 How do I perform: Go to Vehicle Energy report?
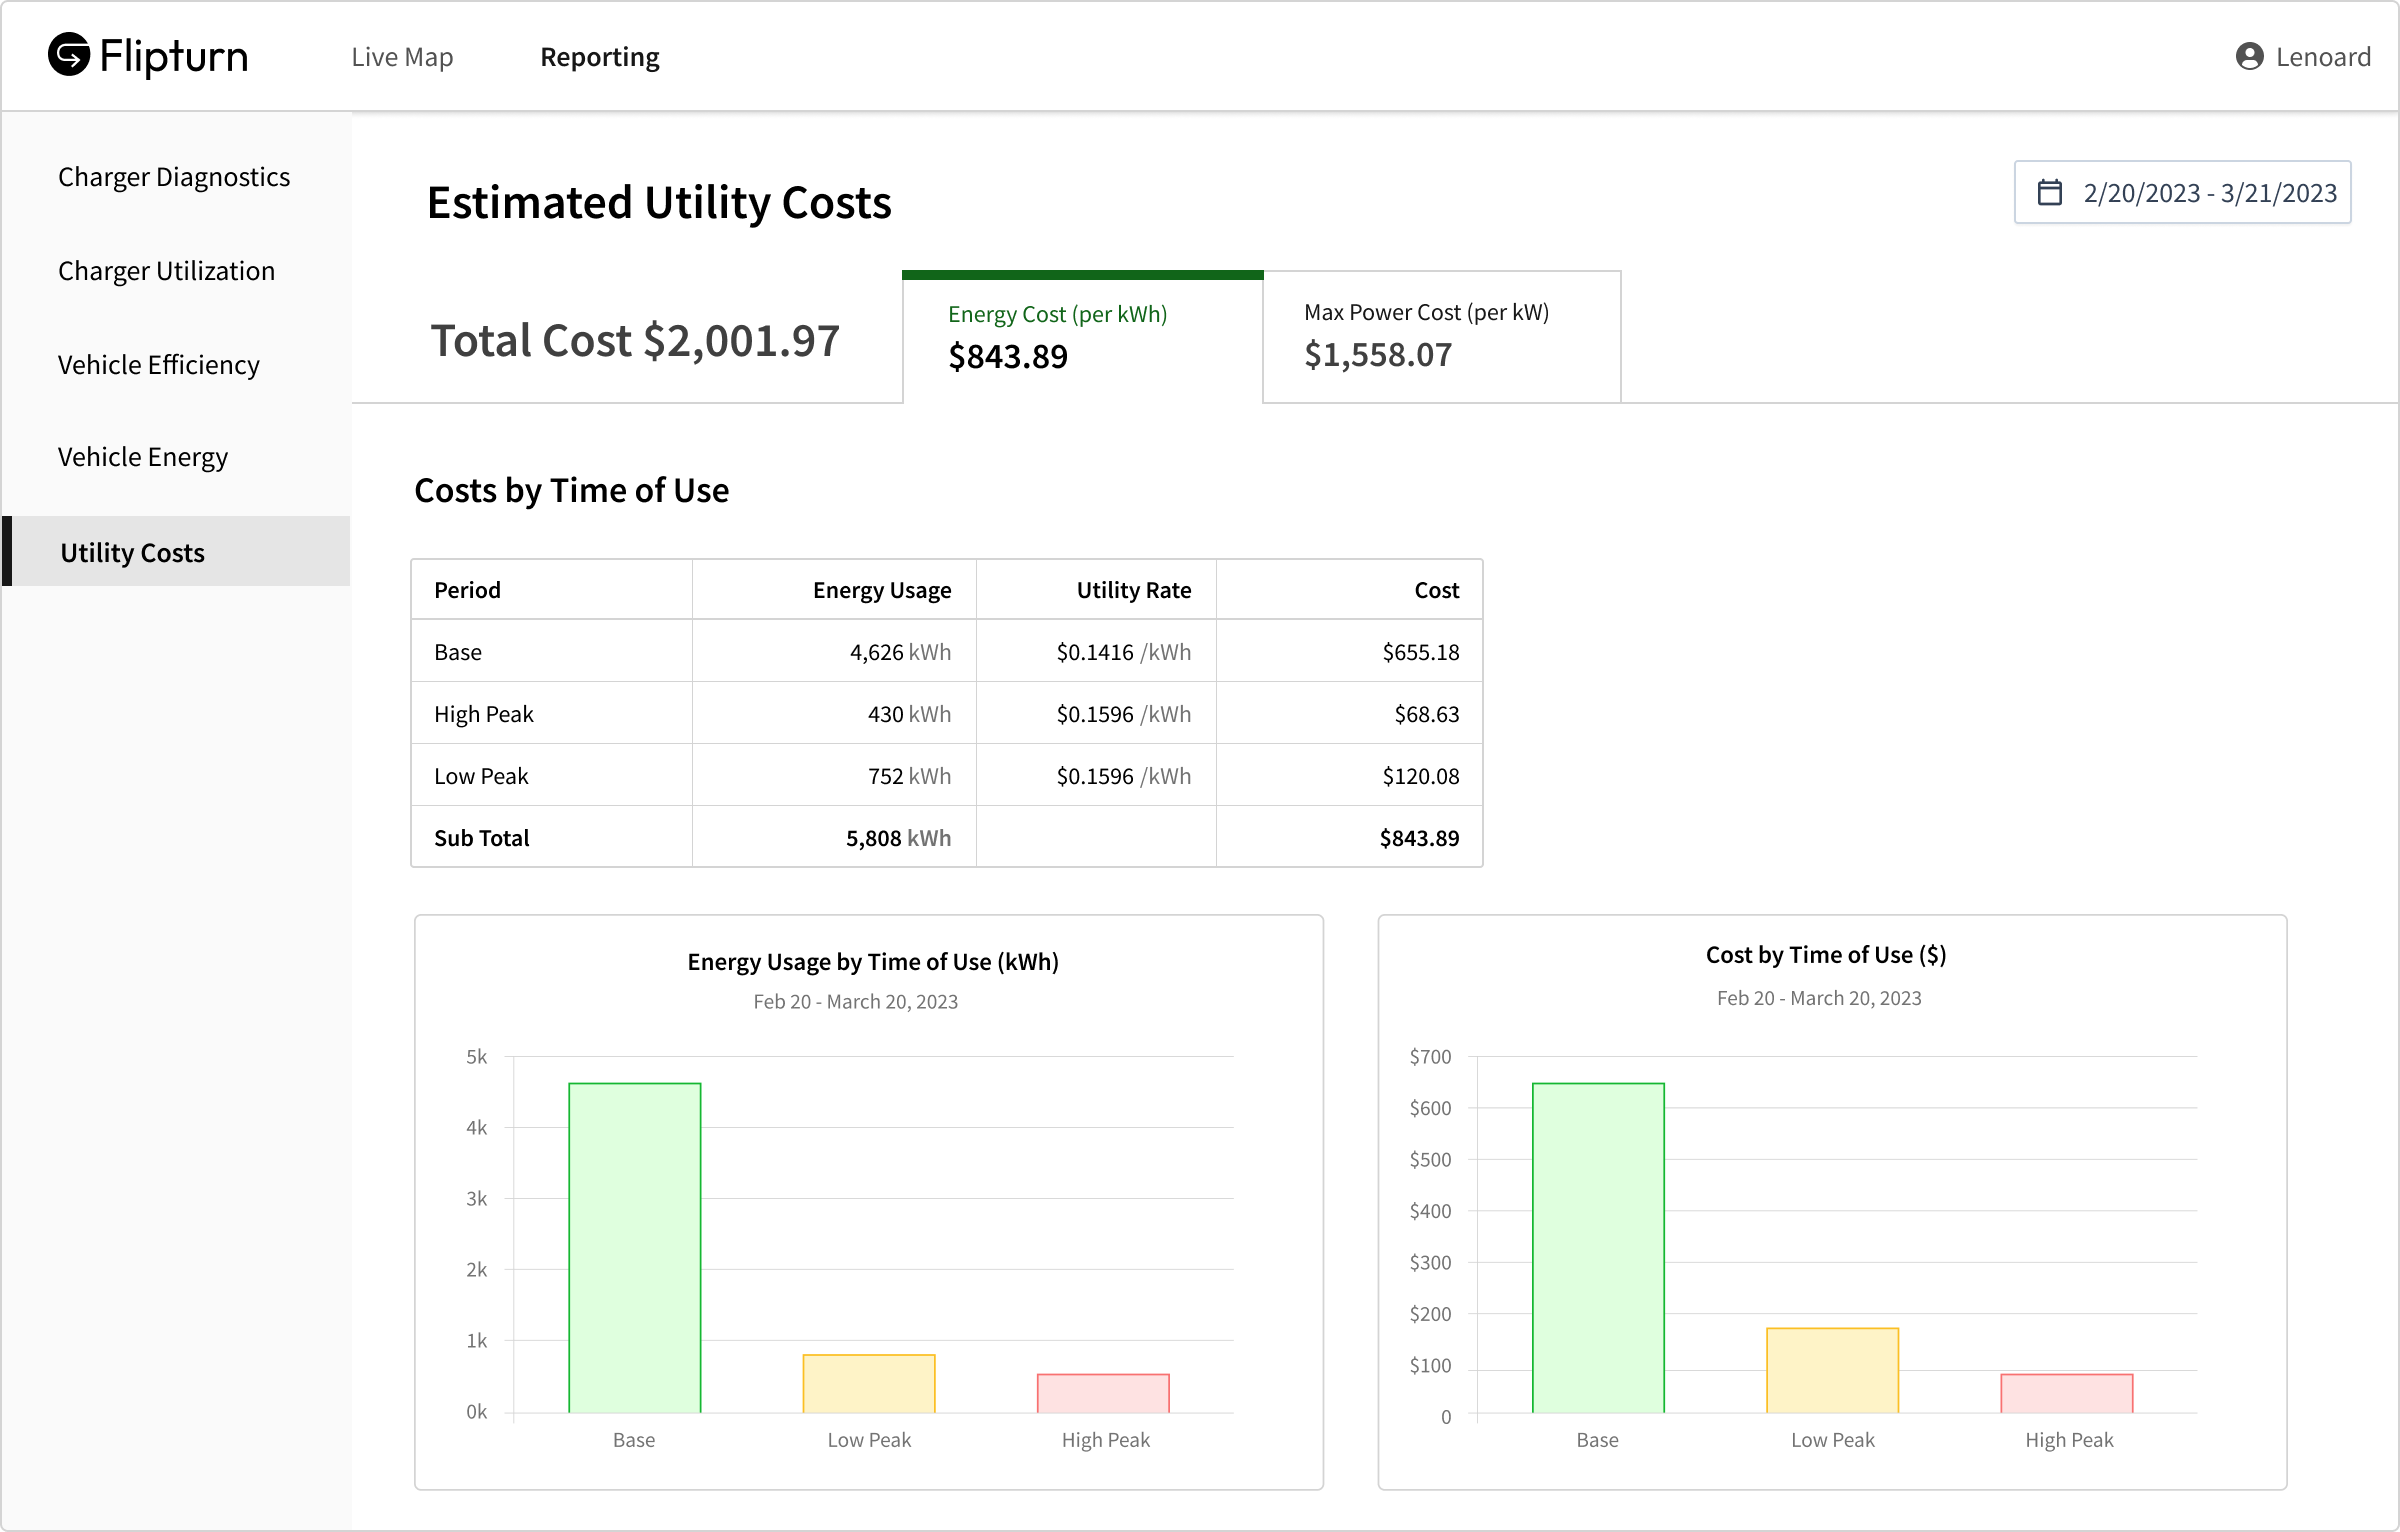tap(142, 457)
